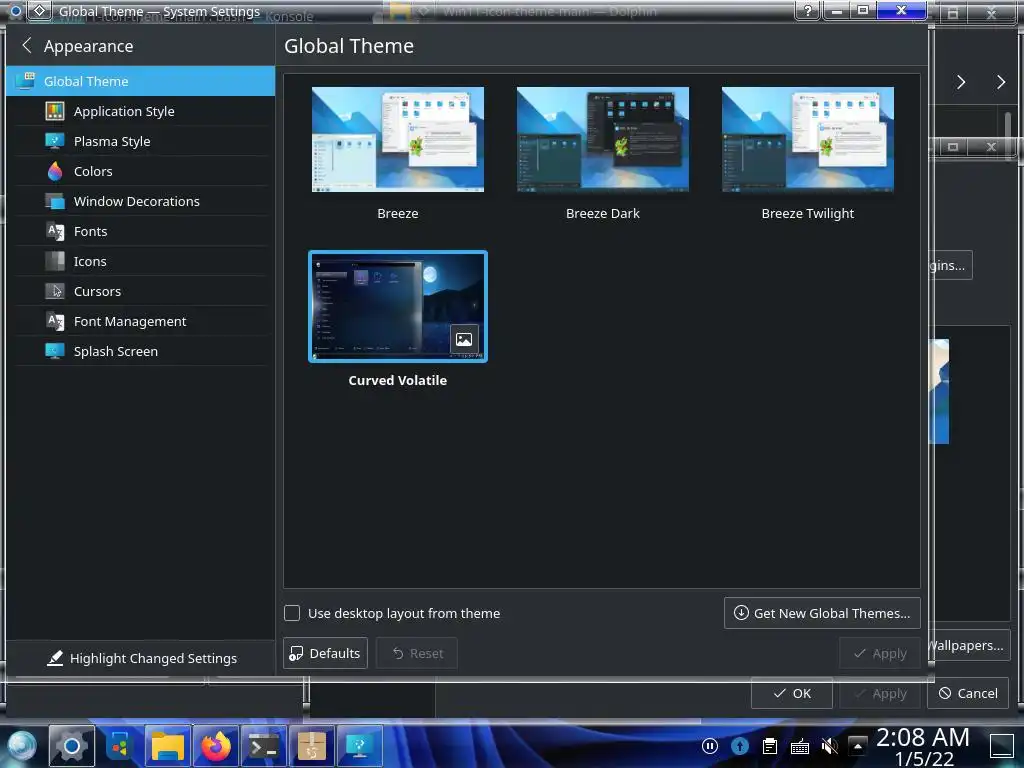Screen dimensions: 1024x768
Task: Click the Colors droplet icon
Action: [55, 171]
